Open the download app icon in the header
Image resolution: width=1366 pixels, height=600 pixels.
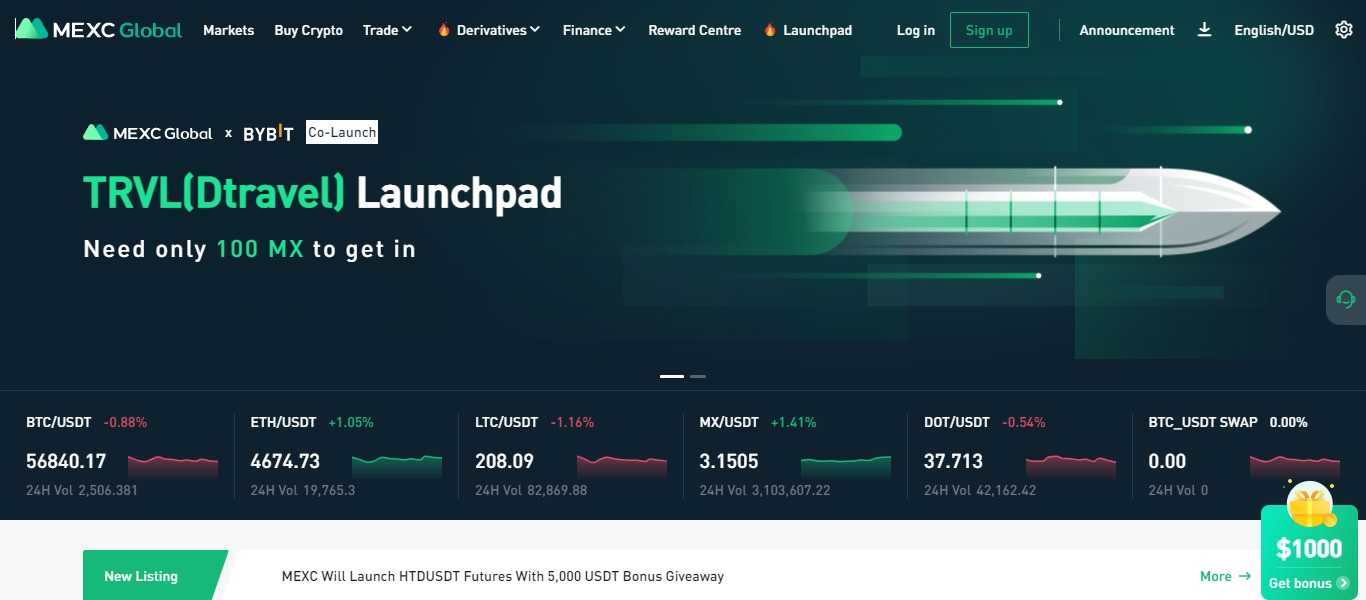(1204, 30)
